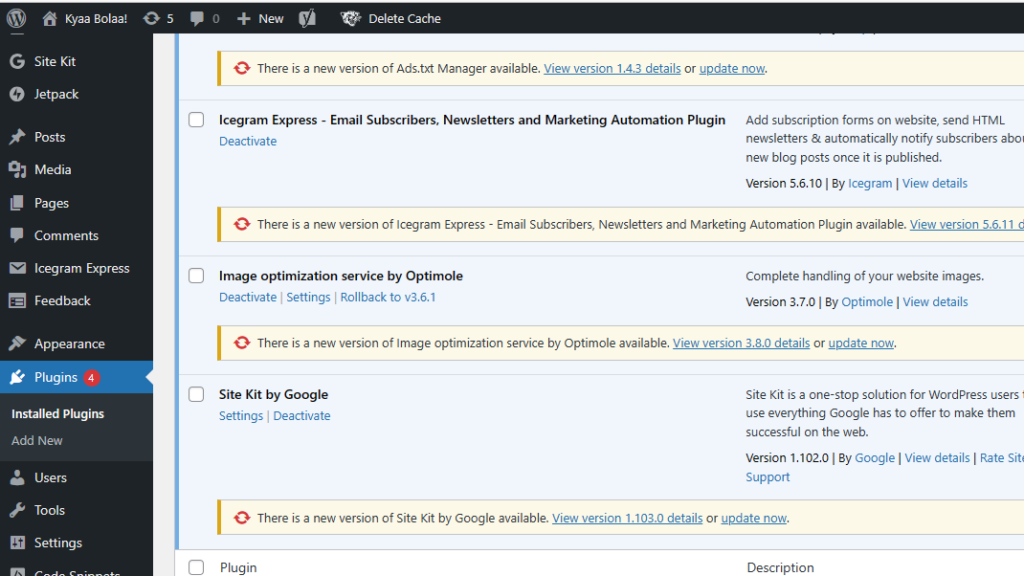
Task: Open the Optimole author link
Action: [867, 302]
